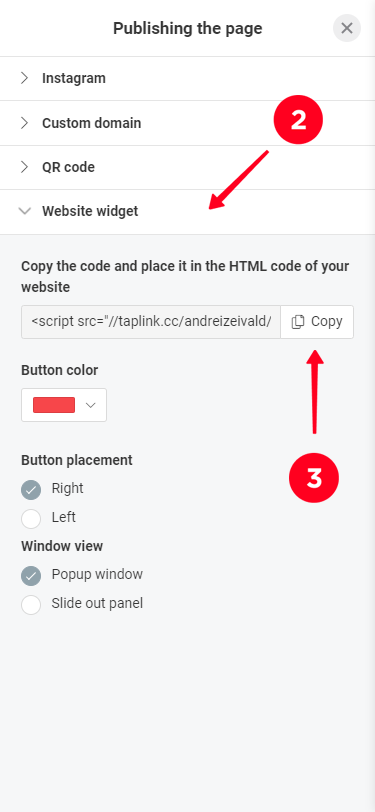Viewport: 375px width, 812px height.
Task: Click the Website widget section header
Action: 188,211
